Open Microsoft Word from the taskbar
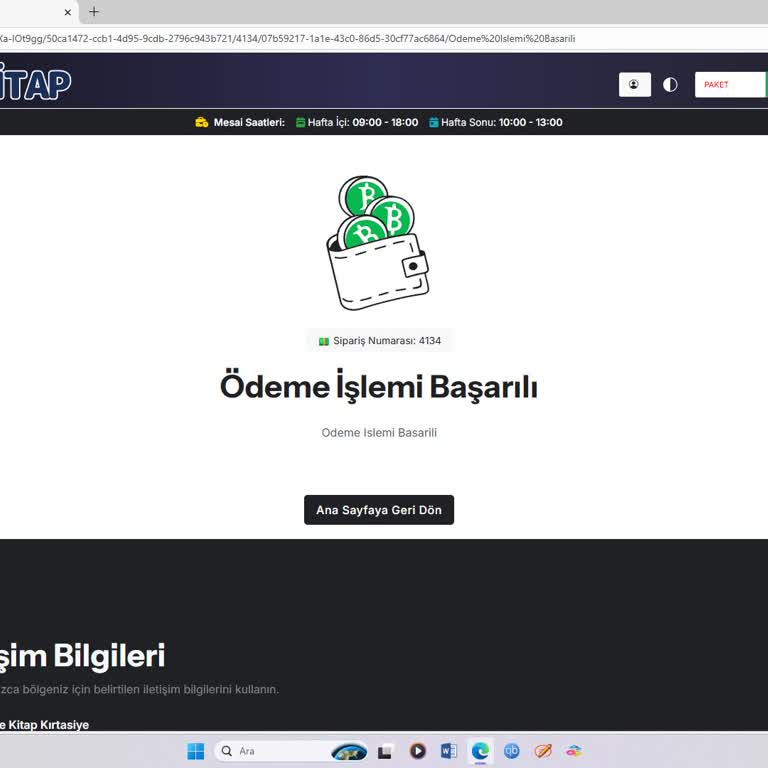Image resolution: width=768 pixels, height=768 pixels. click(x=449, y=751)
